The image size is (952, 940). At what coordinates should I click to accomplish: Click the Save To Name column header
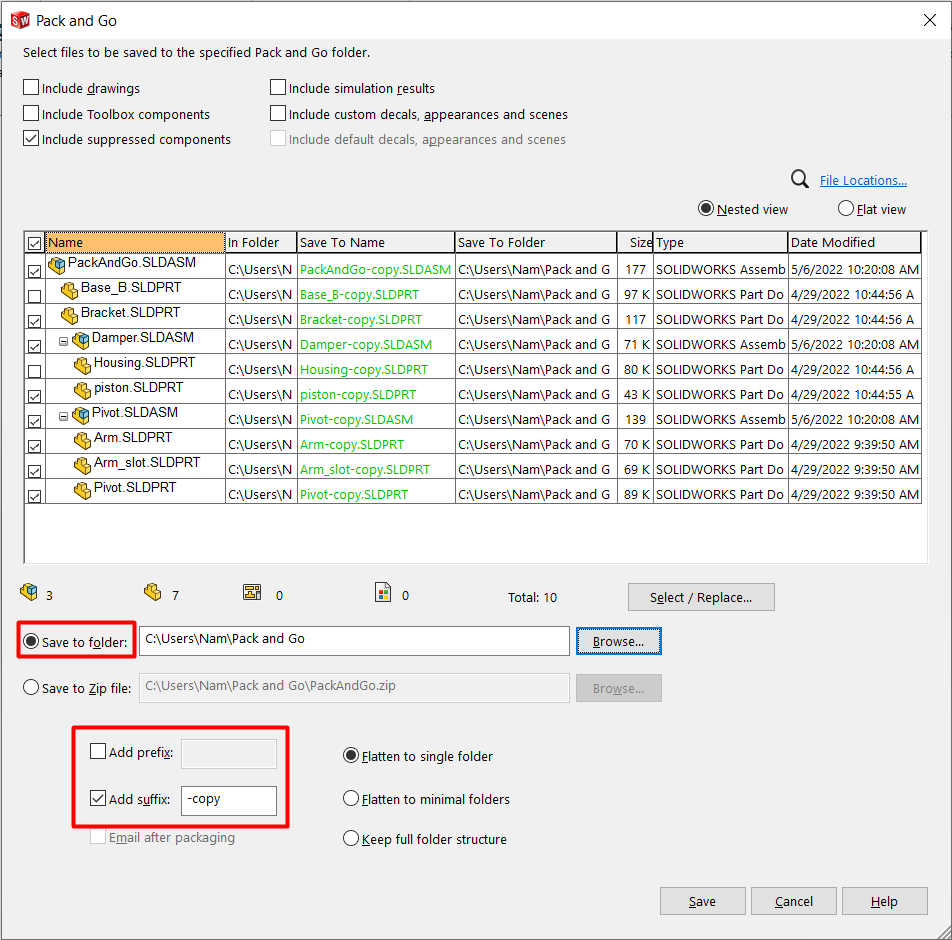(376, 242)
